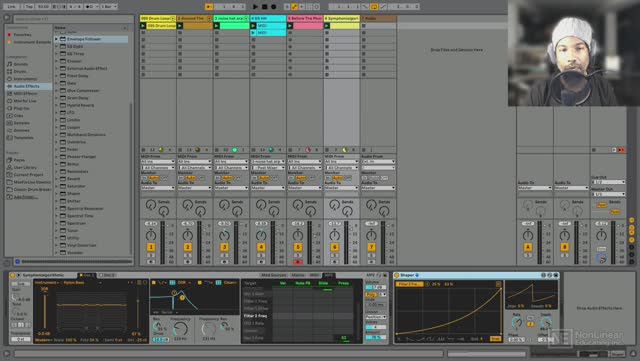Screen dimensions: 640x361
Task: Click the Link button
Action: tap(11, 7)
